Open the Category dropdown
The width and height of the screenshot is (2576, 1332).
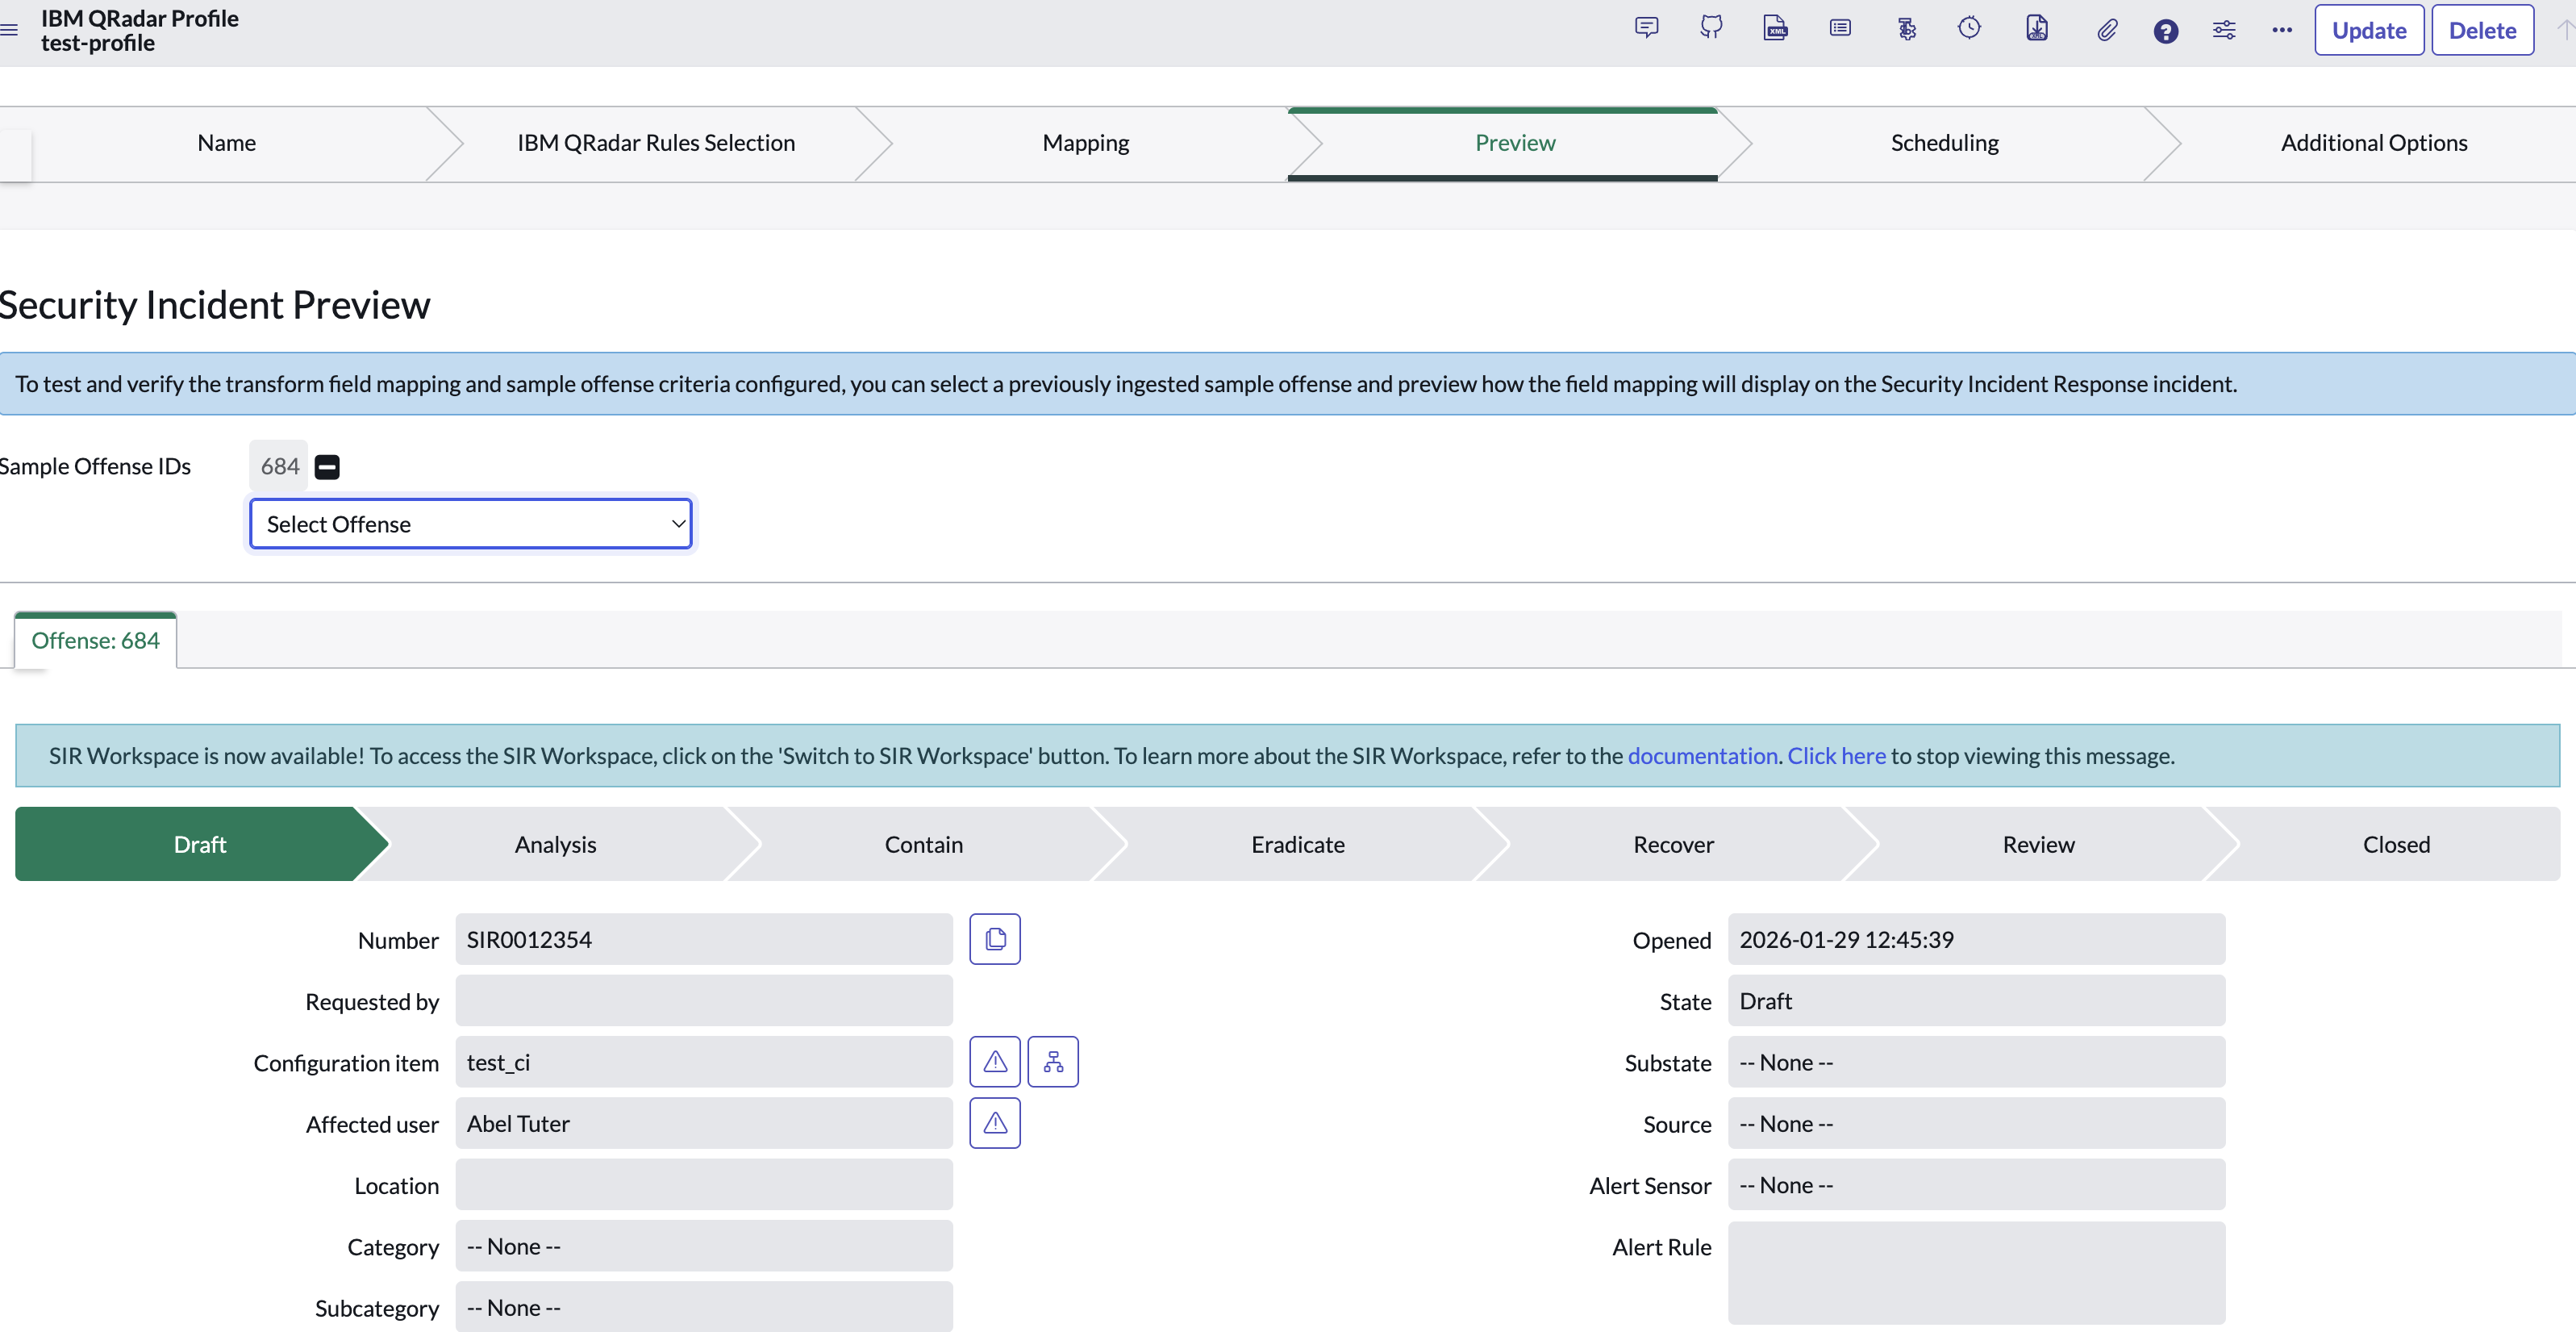click(x=704, y=1246)
